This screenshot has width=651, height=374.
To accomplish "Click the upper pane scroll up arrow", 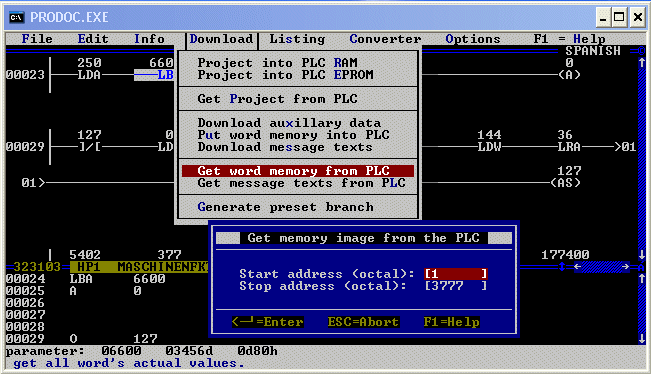I will pos(642,63).
